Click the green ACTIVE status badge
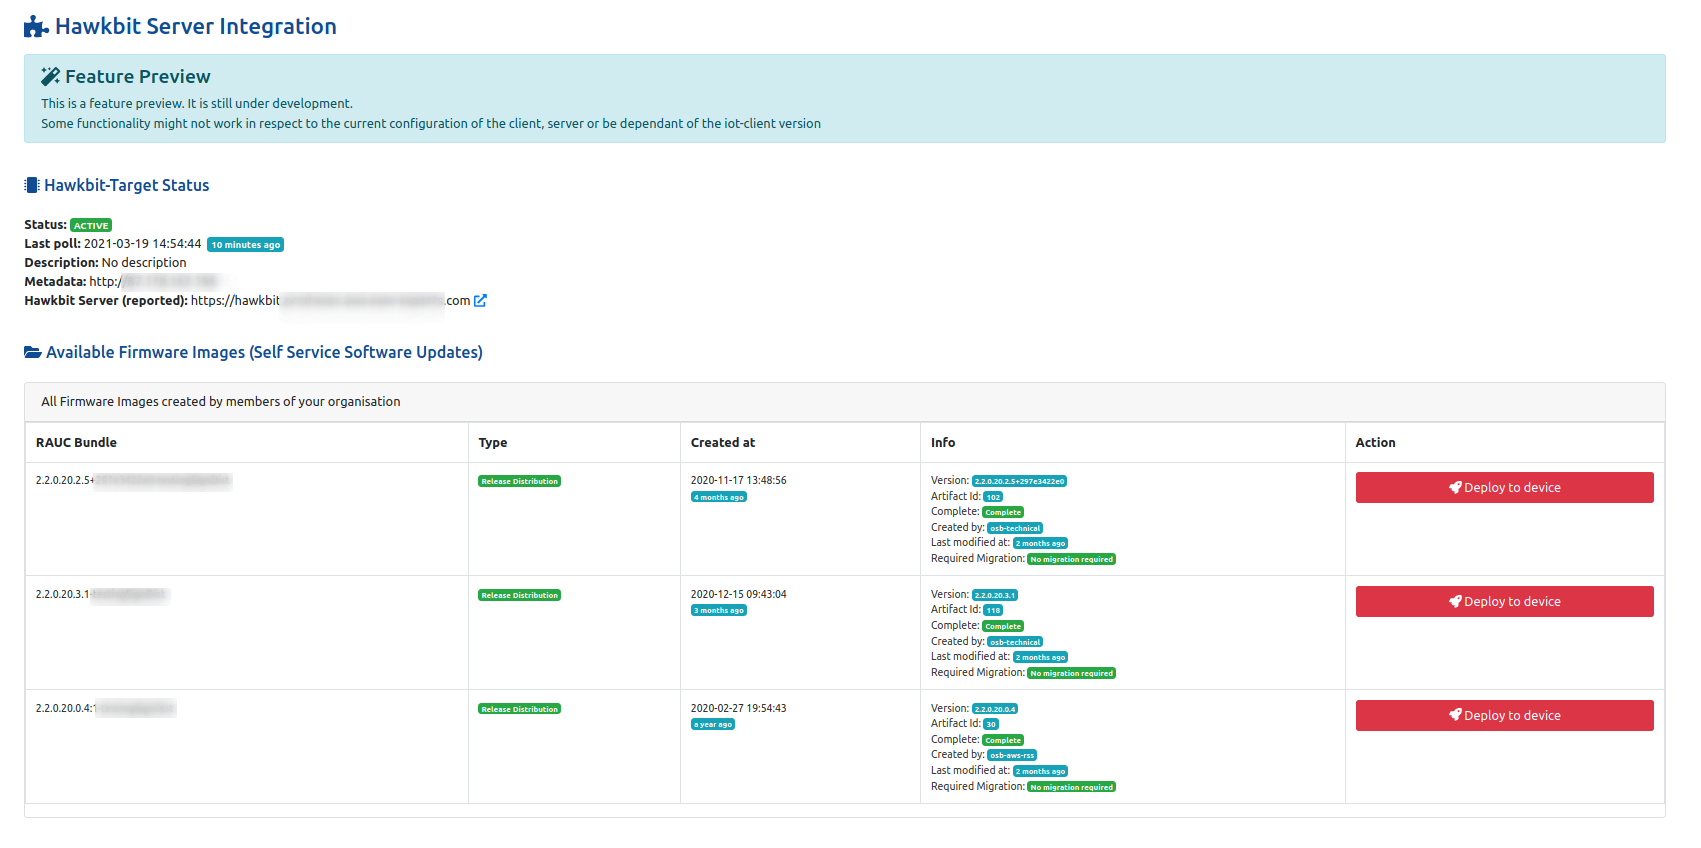Viewport: 1701px width, 848px height. tap(91, 226)
